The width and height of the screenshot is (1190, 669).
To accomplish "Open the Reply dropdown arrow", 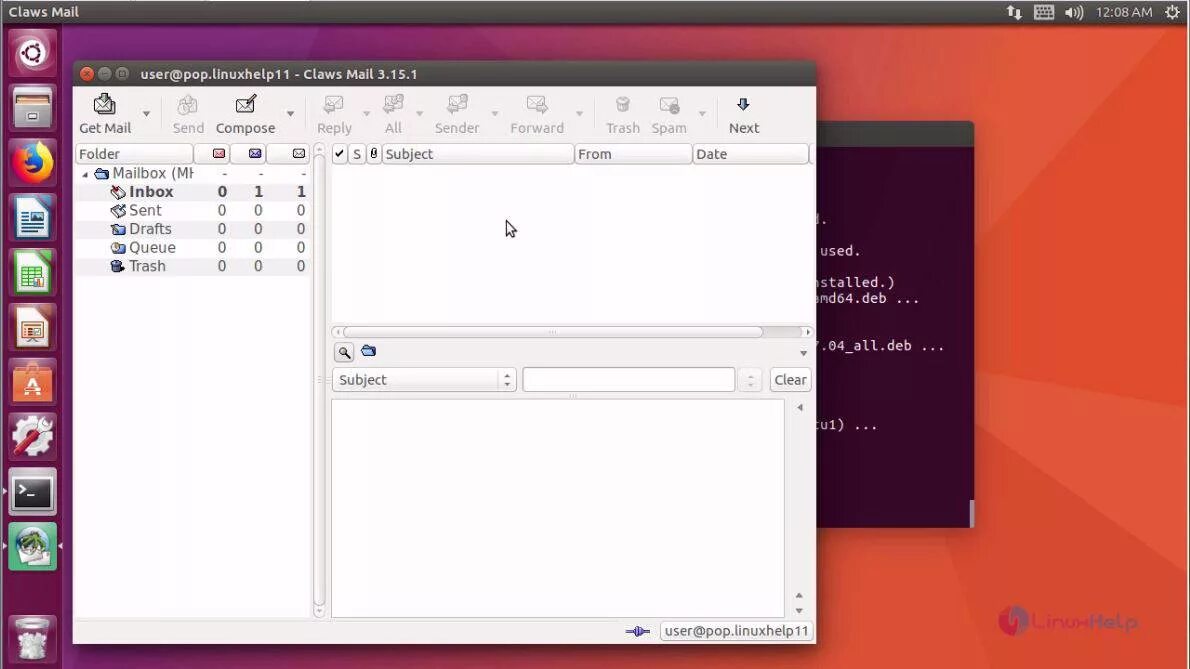I will pyautogui.click(x=367, y=114).
